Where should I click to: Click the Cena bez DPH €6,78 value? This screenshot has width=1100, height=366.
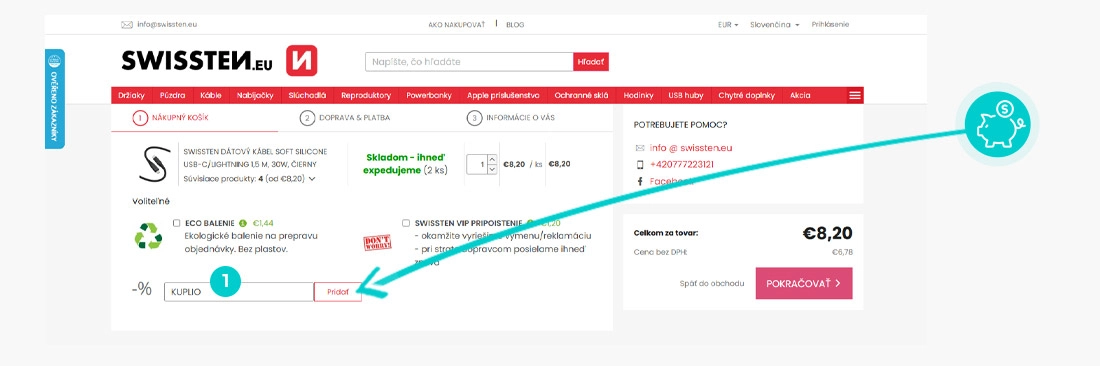(842, 252)
